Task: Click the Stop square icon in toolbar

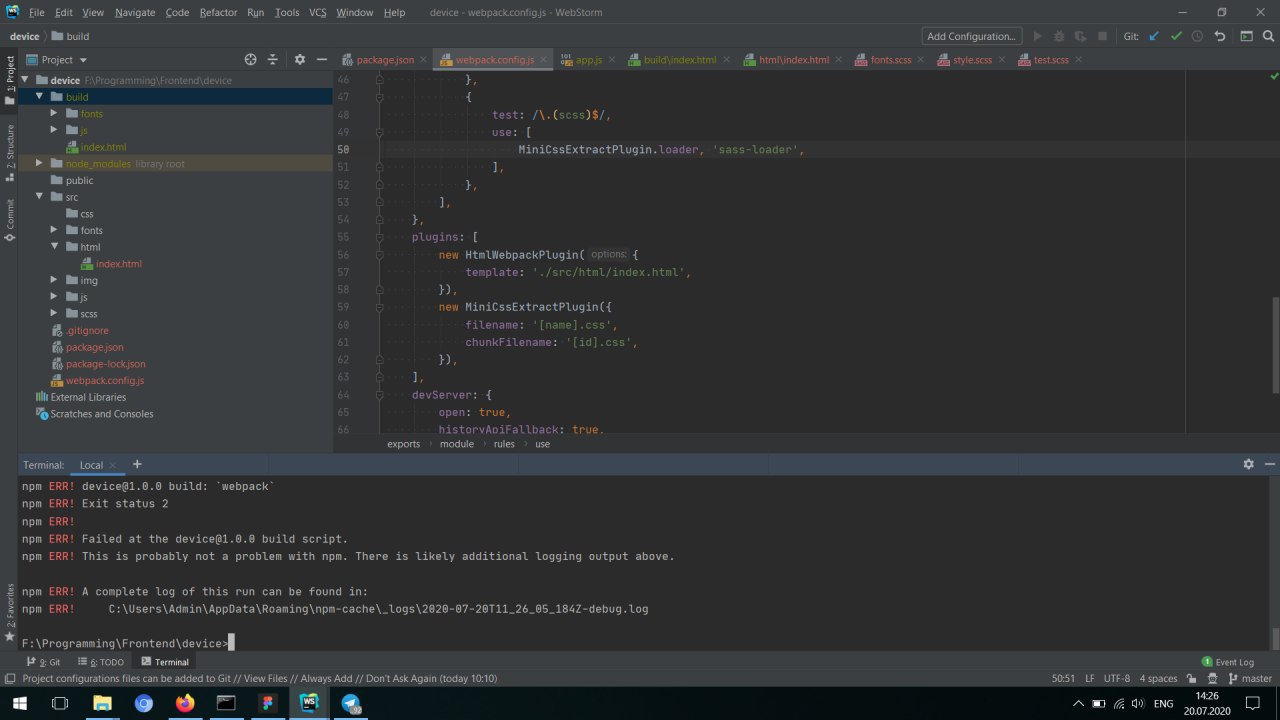Action: [1102, 36]
